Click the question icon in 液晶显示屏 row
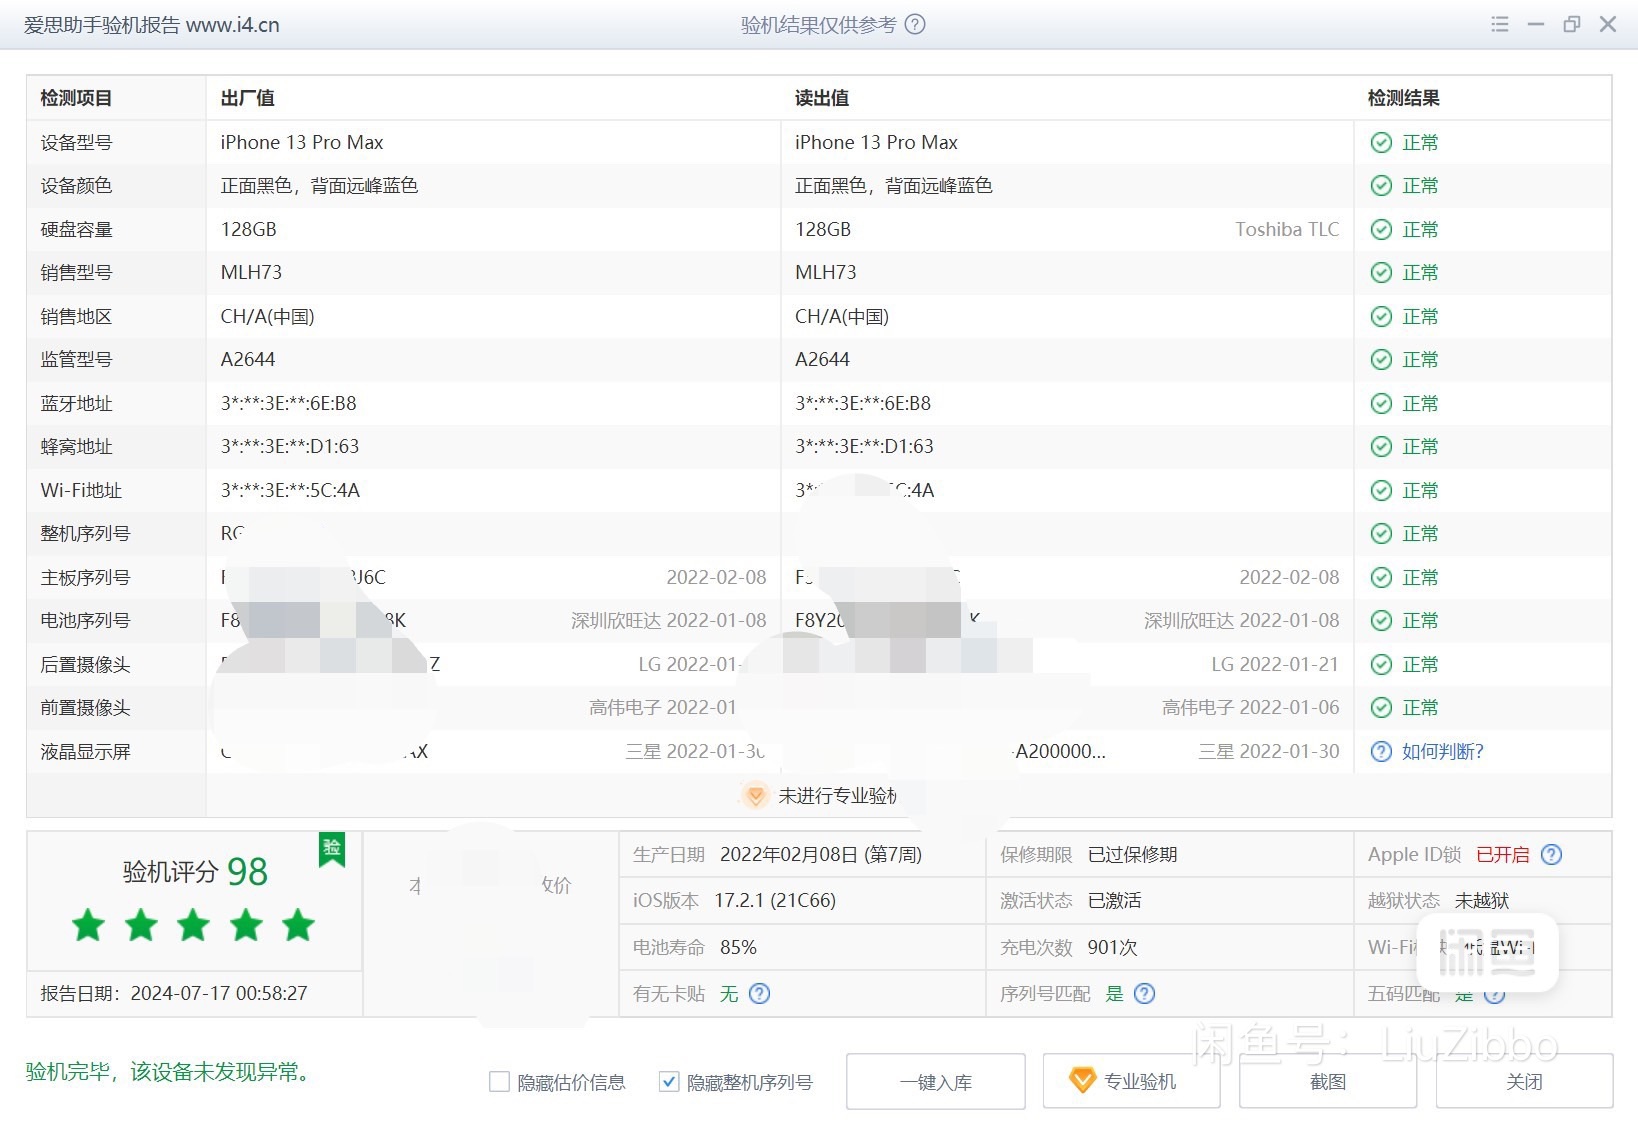1638x1134 pixels. 1381,752
